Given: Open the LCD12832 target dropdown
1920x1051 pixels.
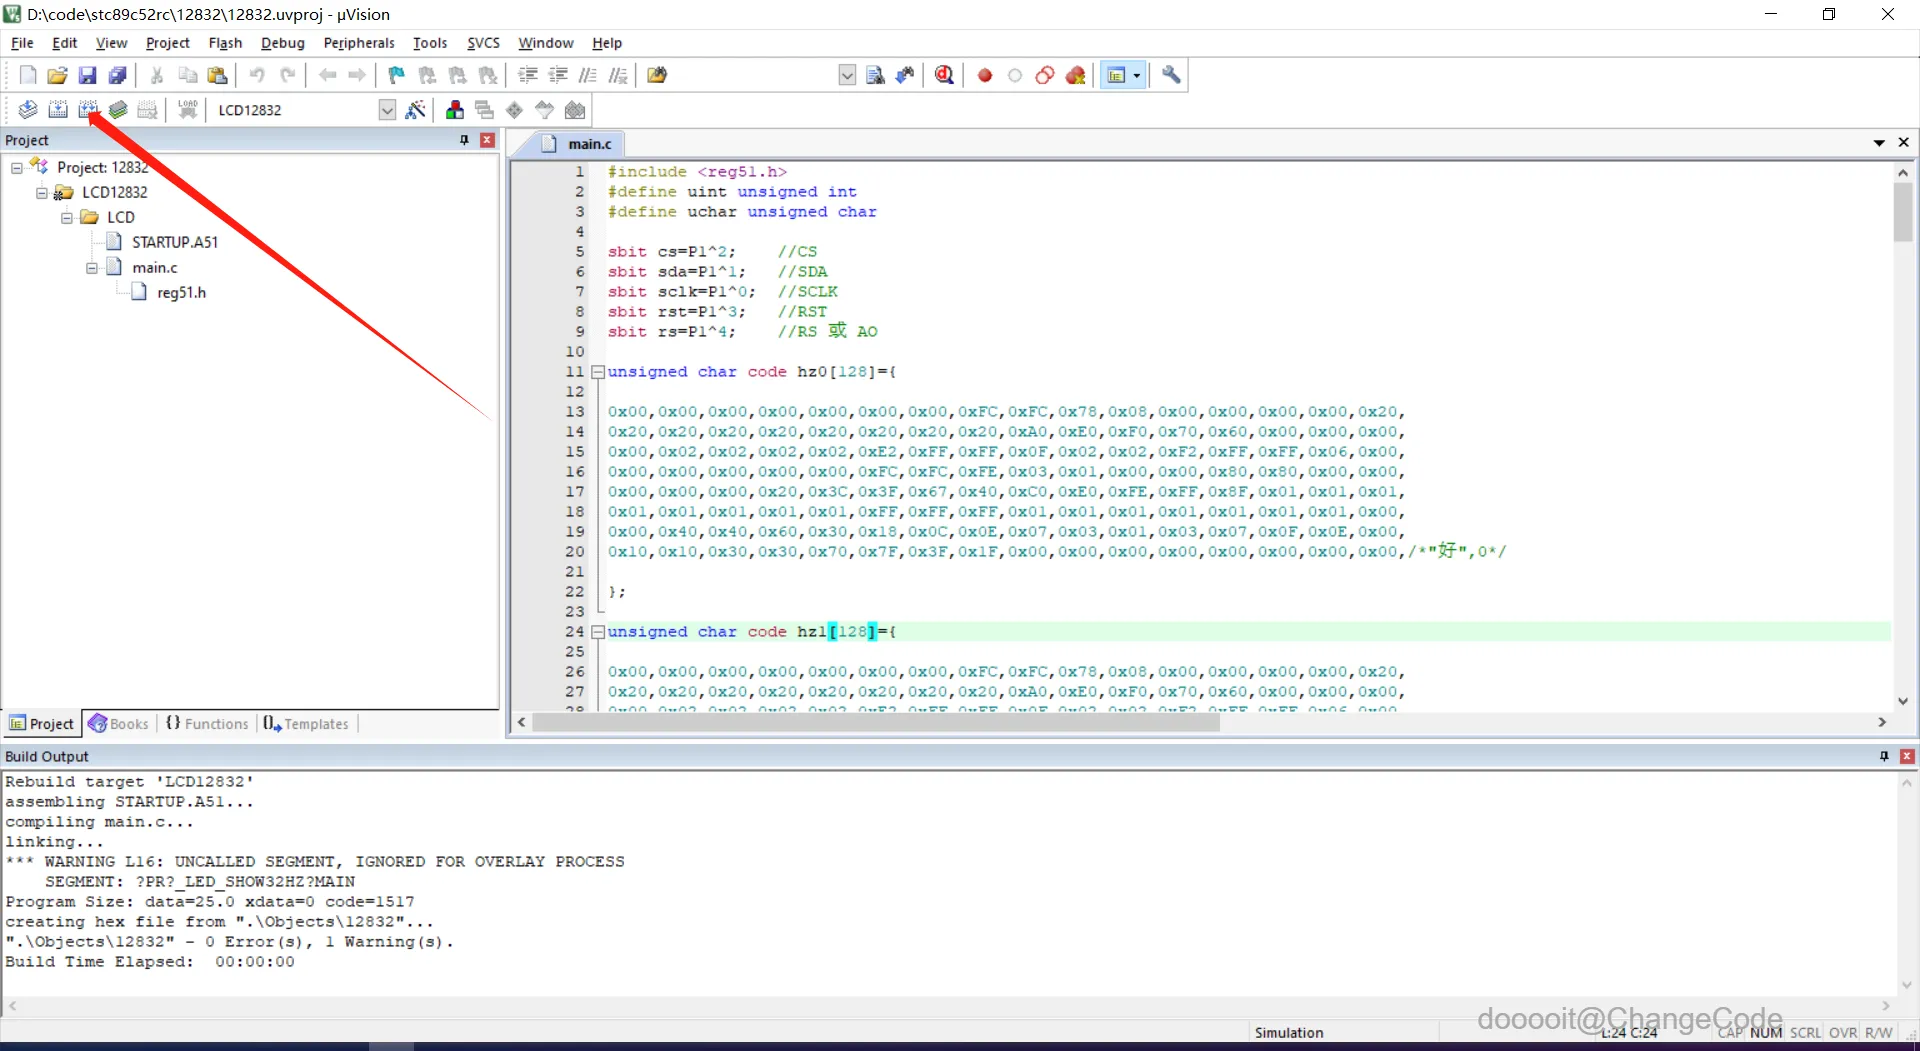Looking at the screenshot, I should tap(387, 110).
